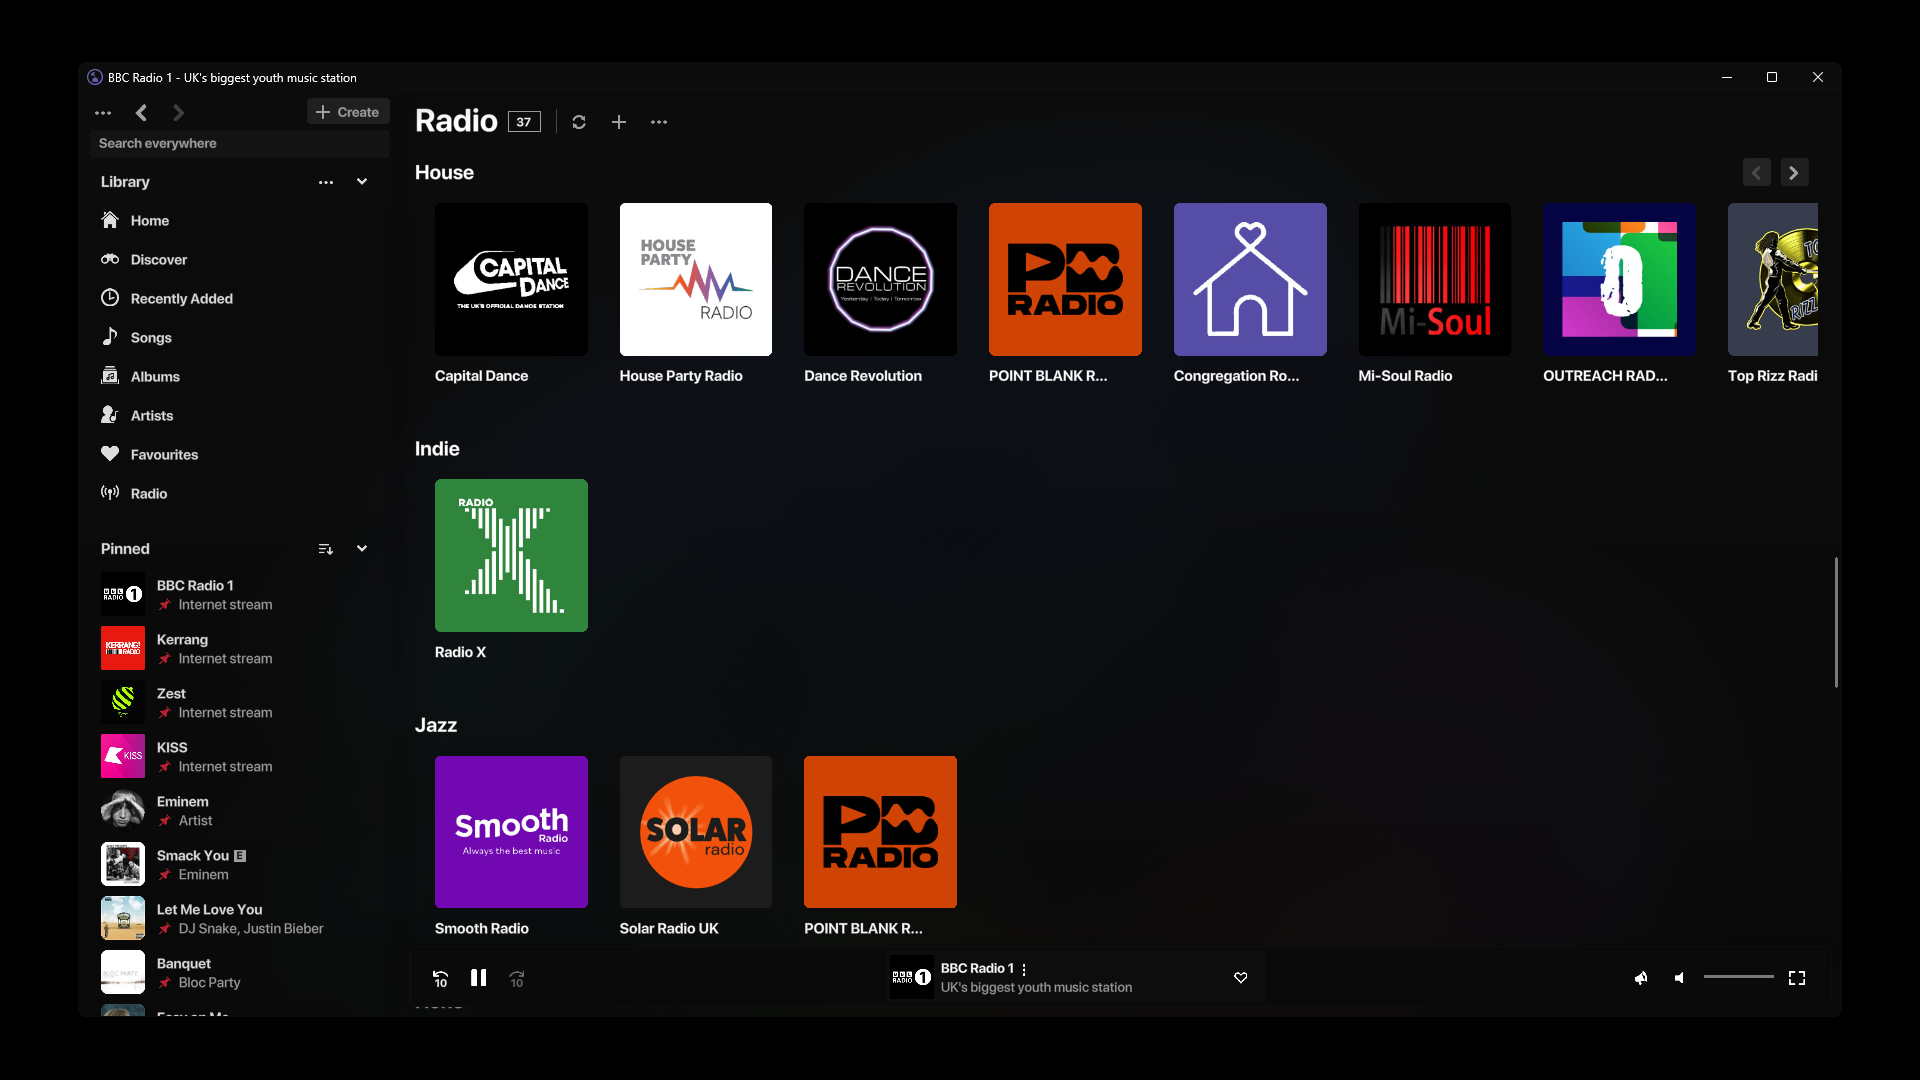This screenshot has width=1920, height=1080.
Task: Skip forward 10 seconds
Action: 517,978
